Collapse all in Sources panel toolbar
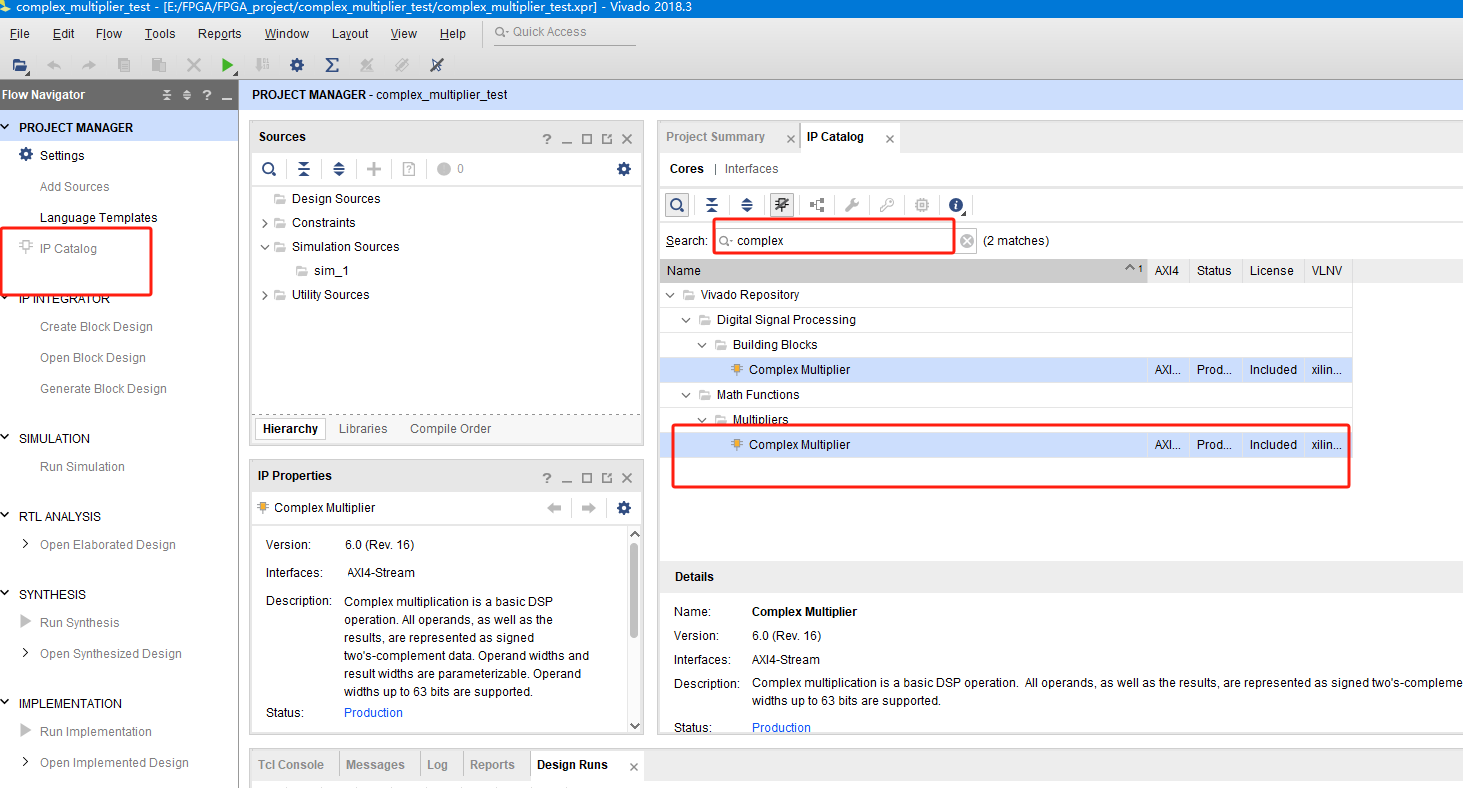Screen dimensions: 1463x788 coord(304,169)
